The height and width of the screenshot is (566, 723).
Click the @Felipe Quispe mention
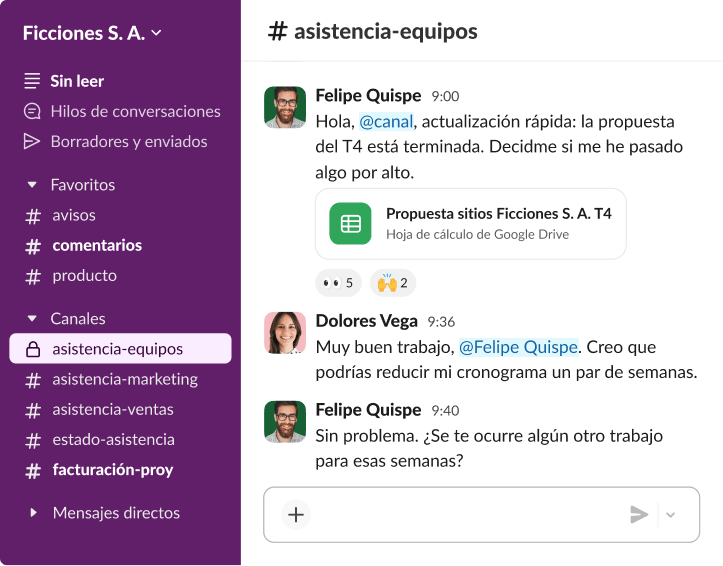point(518,347)
